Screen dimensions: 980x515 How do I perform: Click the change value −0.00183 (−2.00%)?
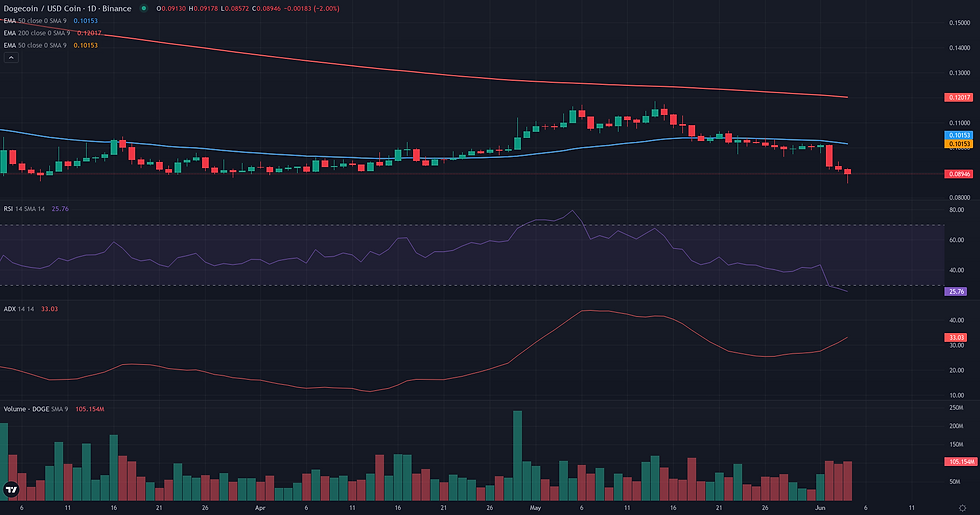click(312, 9)
